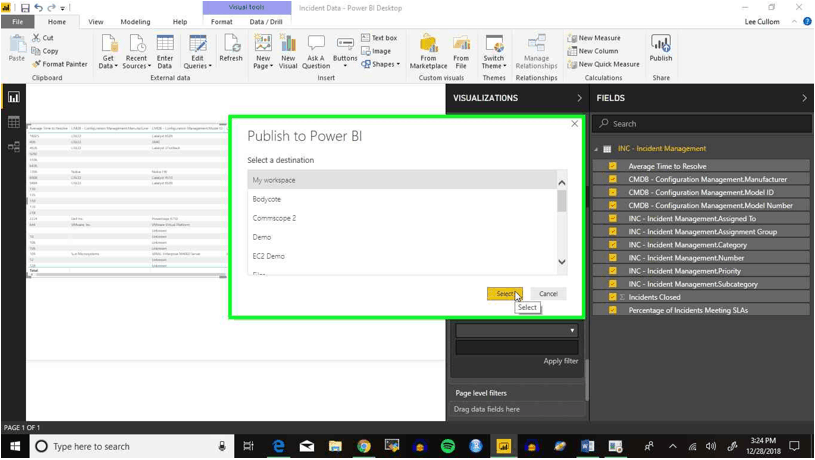
Task: Create a New Quick Measure
Action: 603,64
